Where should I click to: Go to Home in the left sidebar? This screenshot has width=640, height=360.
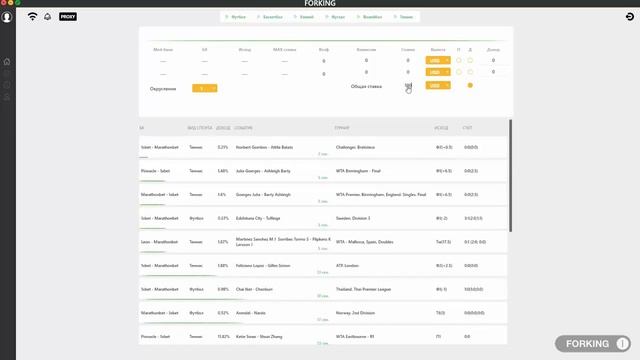click(7, 62)
